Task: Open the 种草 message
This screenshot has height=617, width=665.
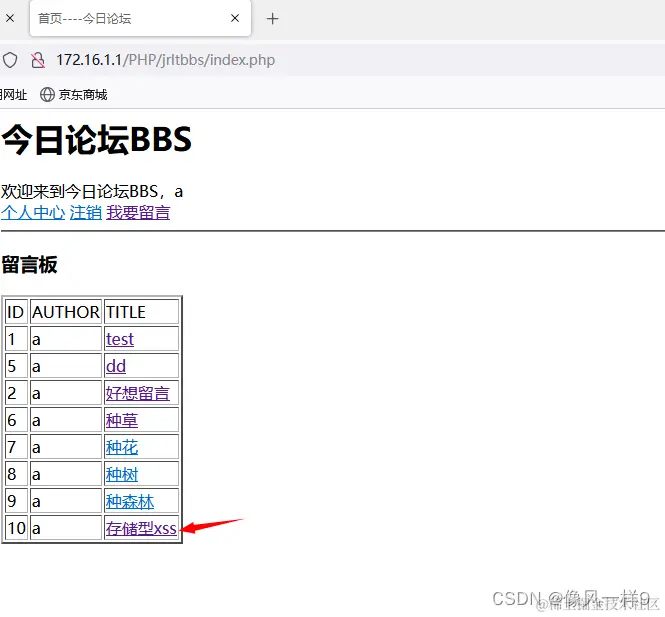Action: (x=122, y=420)
